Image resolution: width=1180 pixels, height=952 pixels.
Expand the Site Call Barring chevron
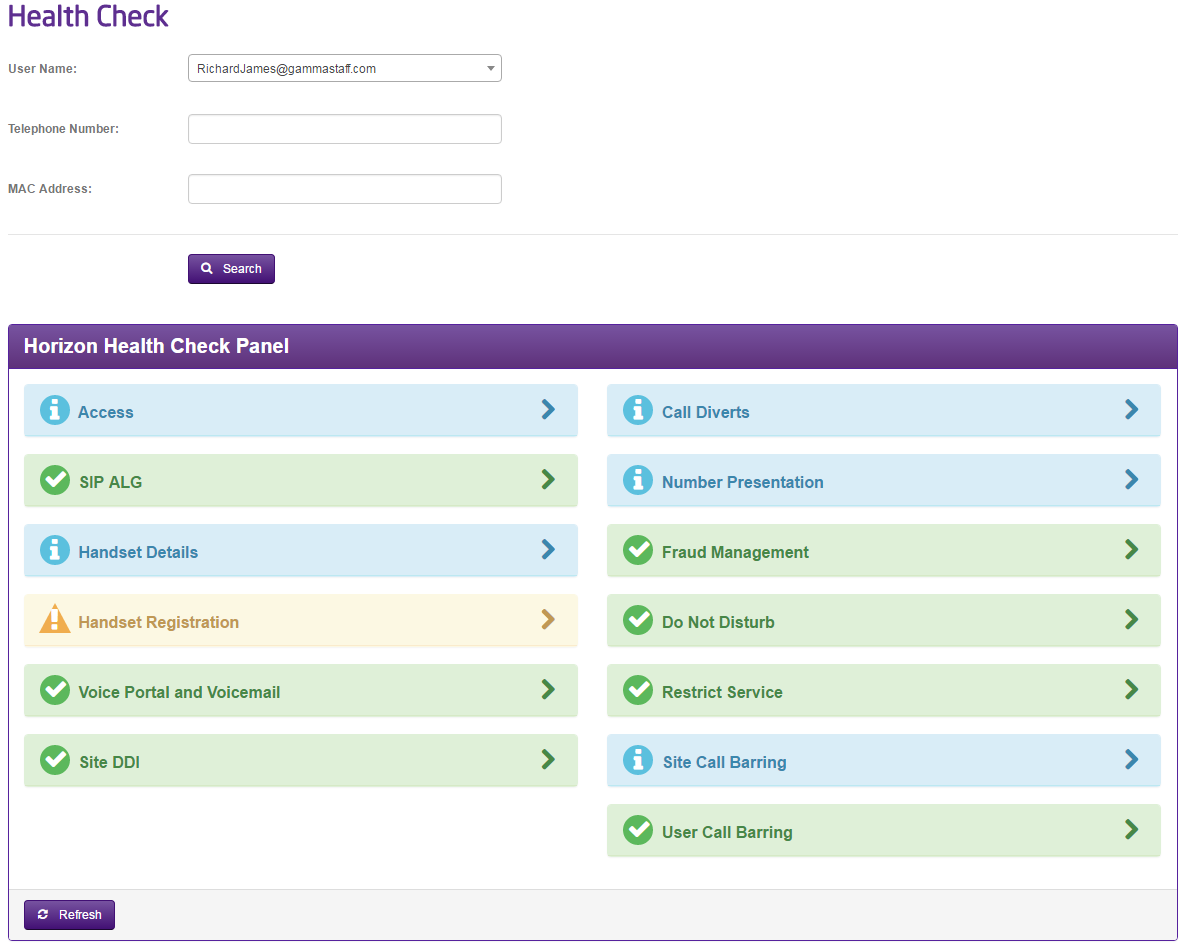click(1131, 759)
